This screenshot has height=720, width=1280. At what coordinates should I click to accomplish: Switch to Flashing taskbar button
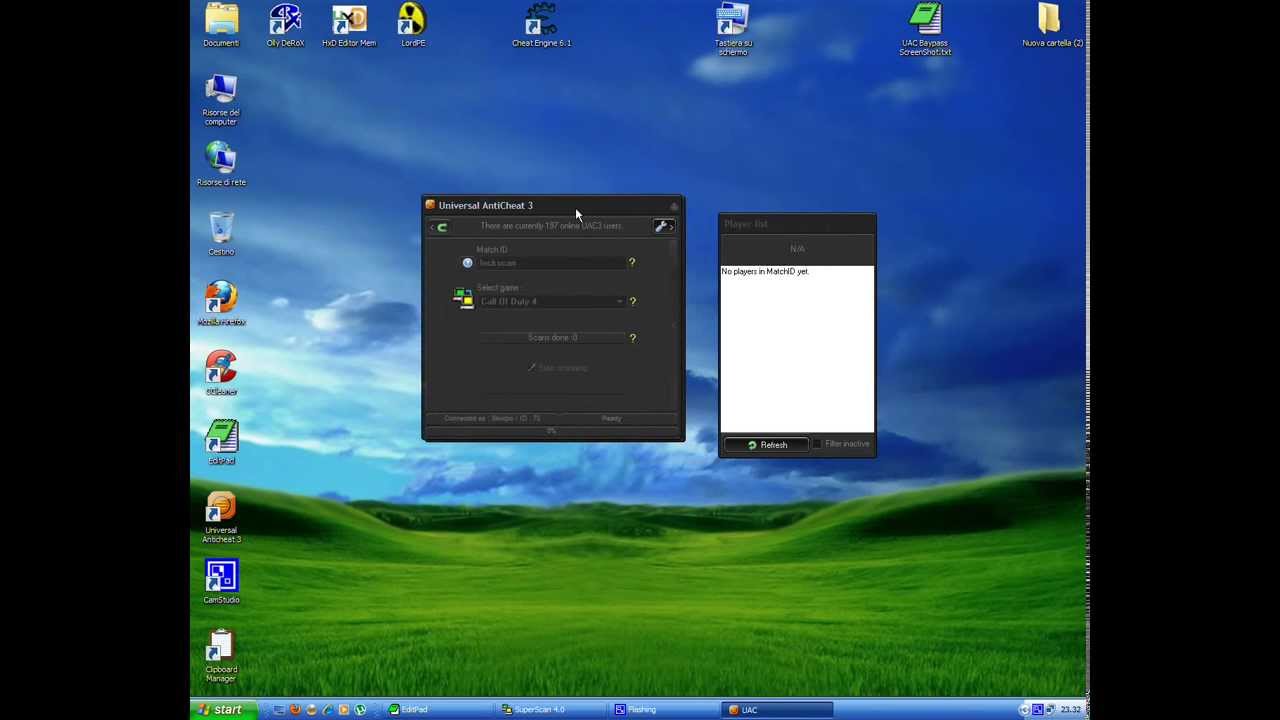[x=666, y=710]
